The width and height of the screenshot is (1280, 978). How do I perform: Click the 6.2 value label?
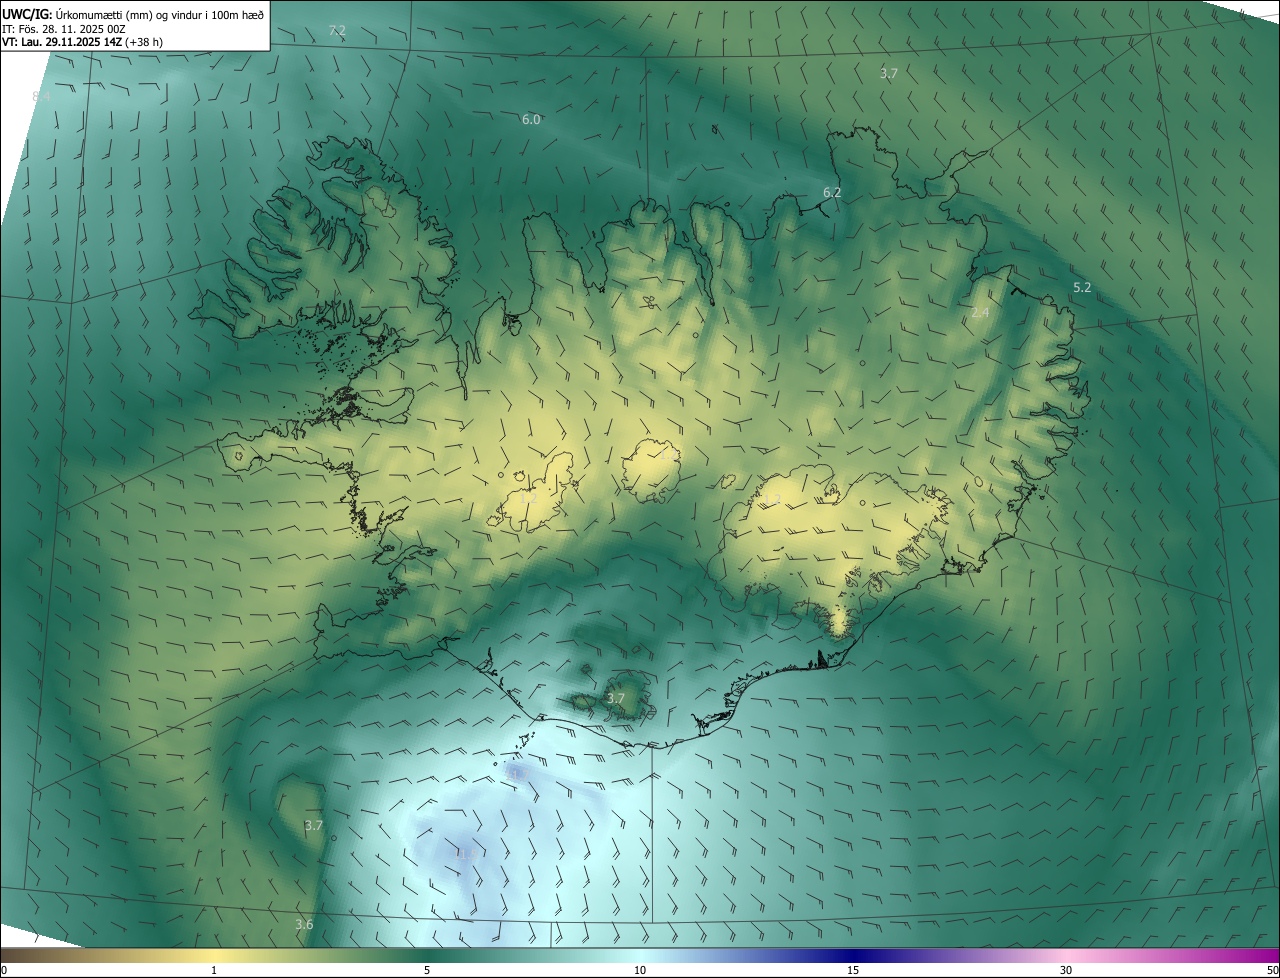point(832,192)
